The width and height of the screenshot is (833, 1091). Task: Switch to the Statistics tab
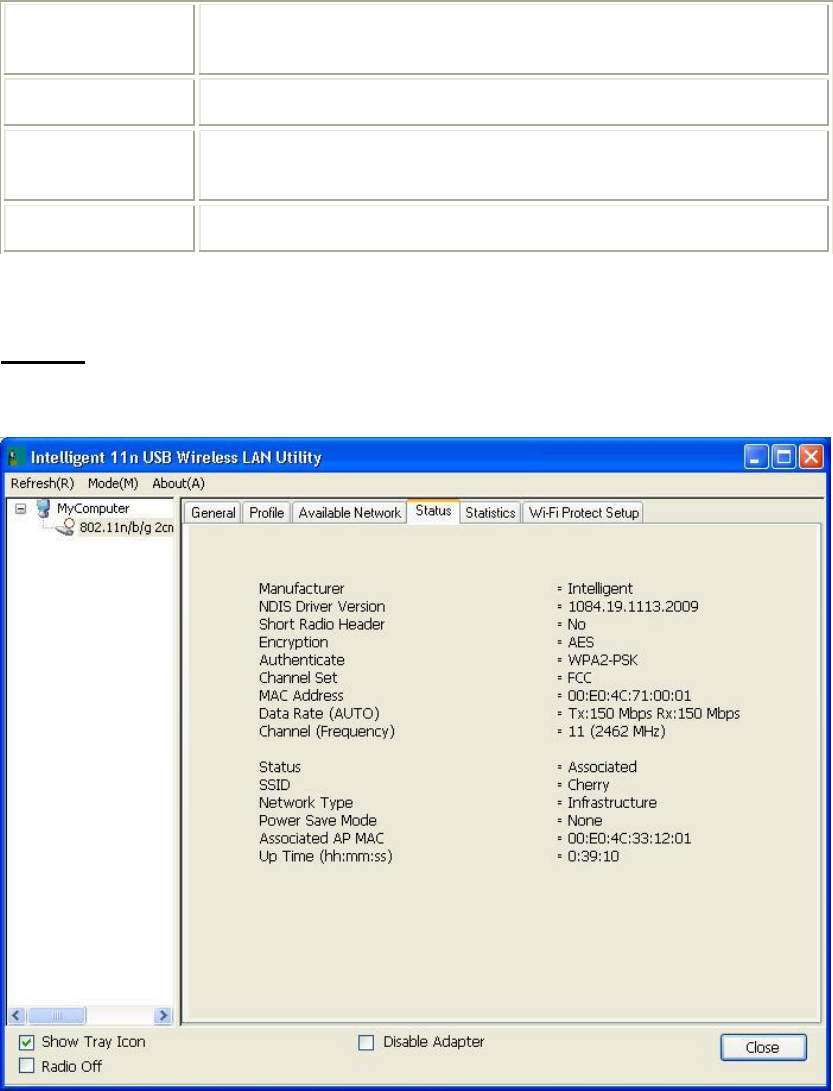click(x=490, y=513)
